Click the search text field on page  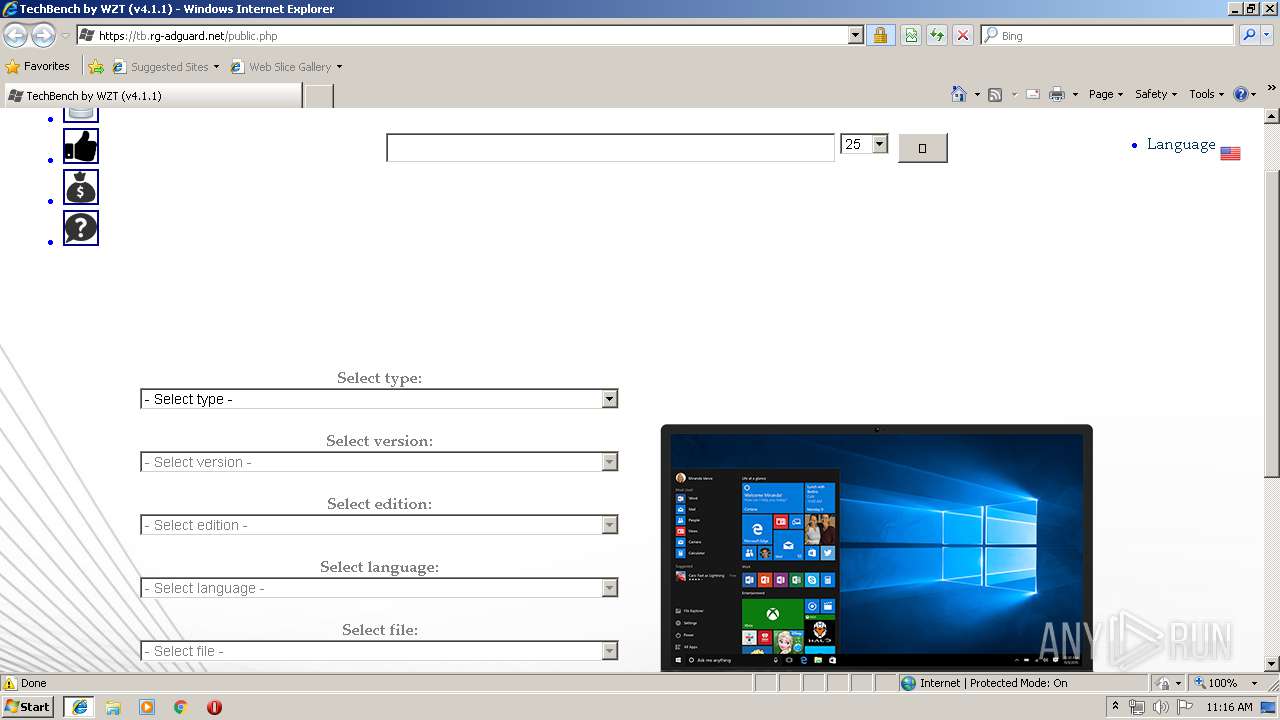[x=610, y=148]
